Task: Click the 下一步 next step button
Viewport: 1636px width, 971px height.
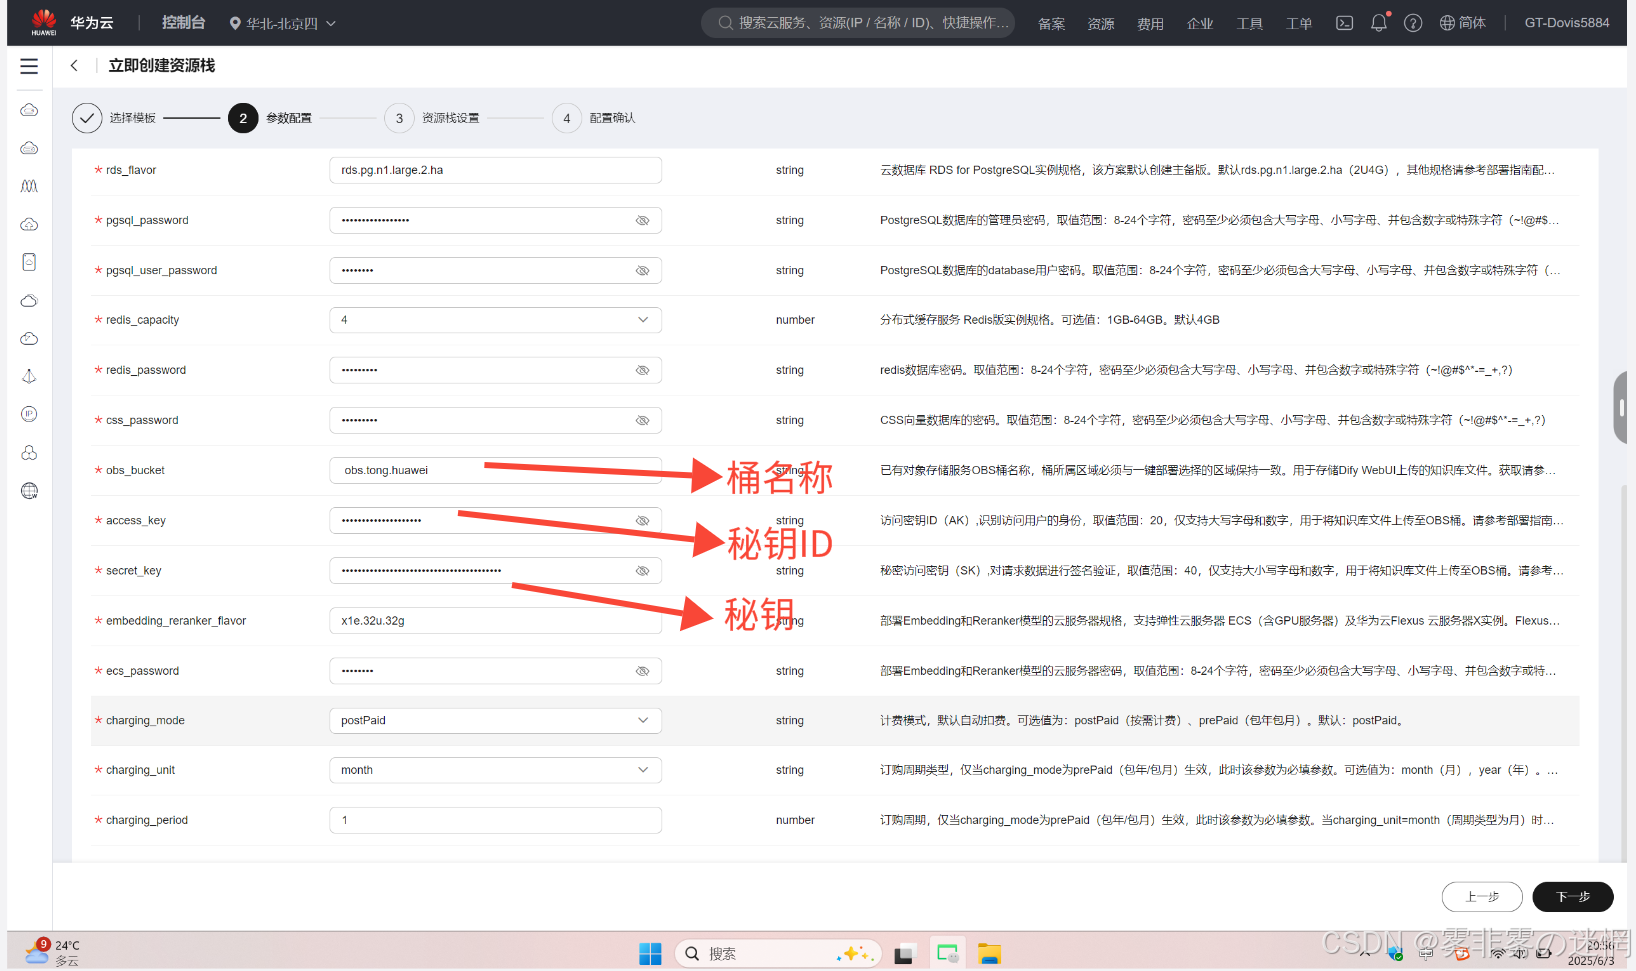Action: [x=1572, y=897]
